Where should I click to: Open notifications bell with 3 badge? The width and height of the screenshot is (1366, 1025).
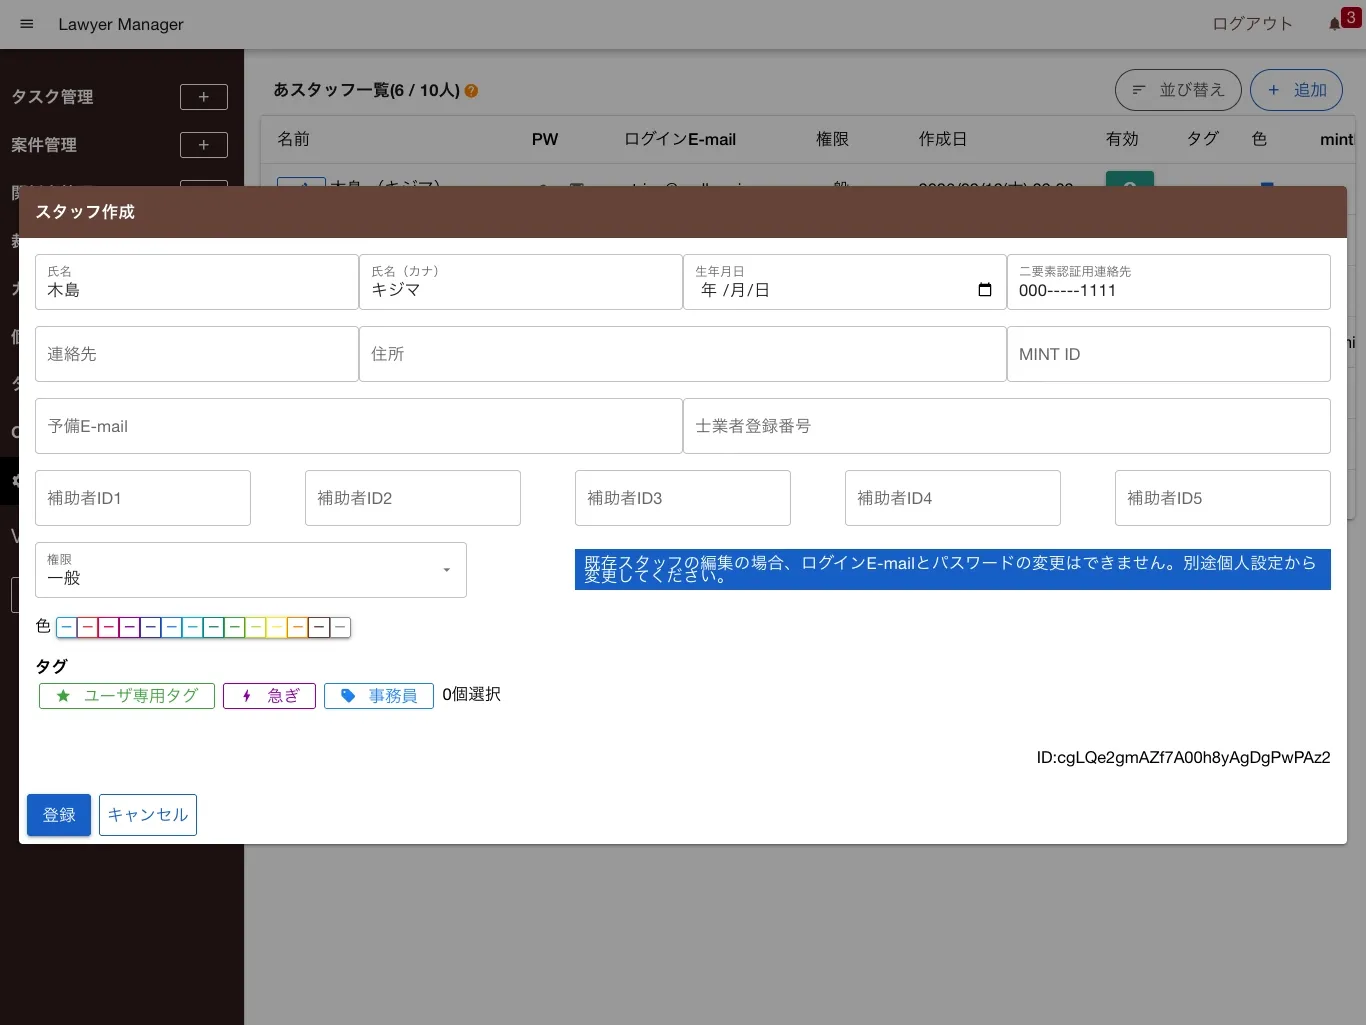1334,24
